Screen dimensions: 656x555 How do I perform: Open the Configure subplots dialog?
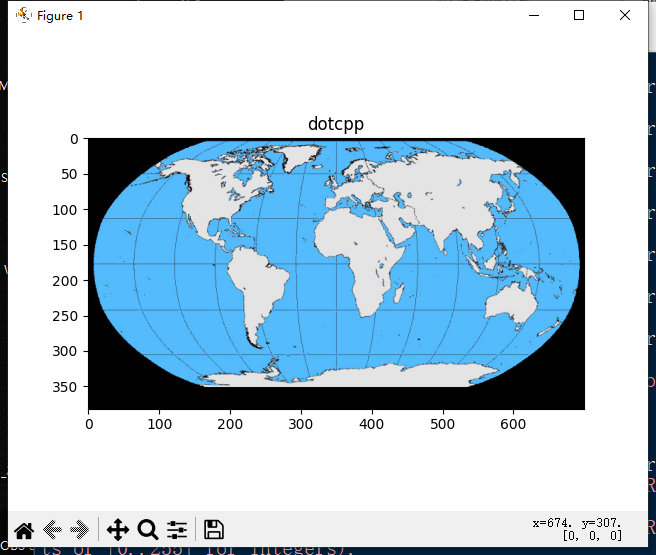click(x=177, y=530)
